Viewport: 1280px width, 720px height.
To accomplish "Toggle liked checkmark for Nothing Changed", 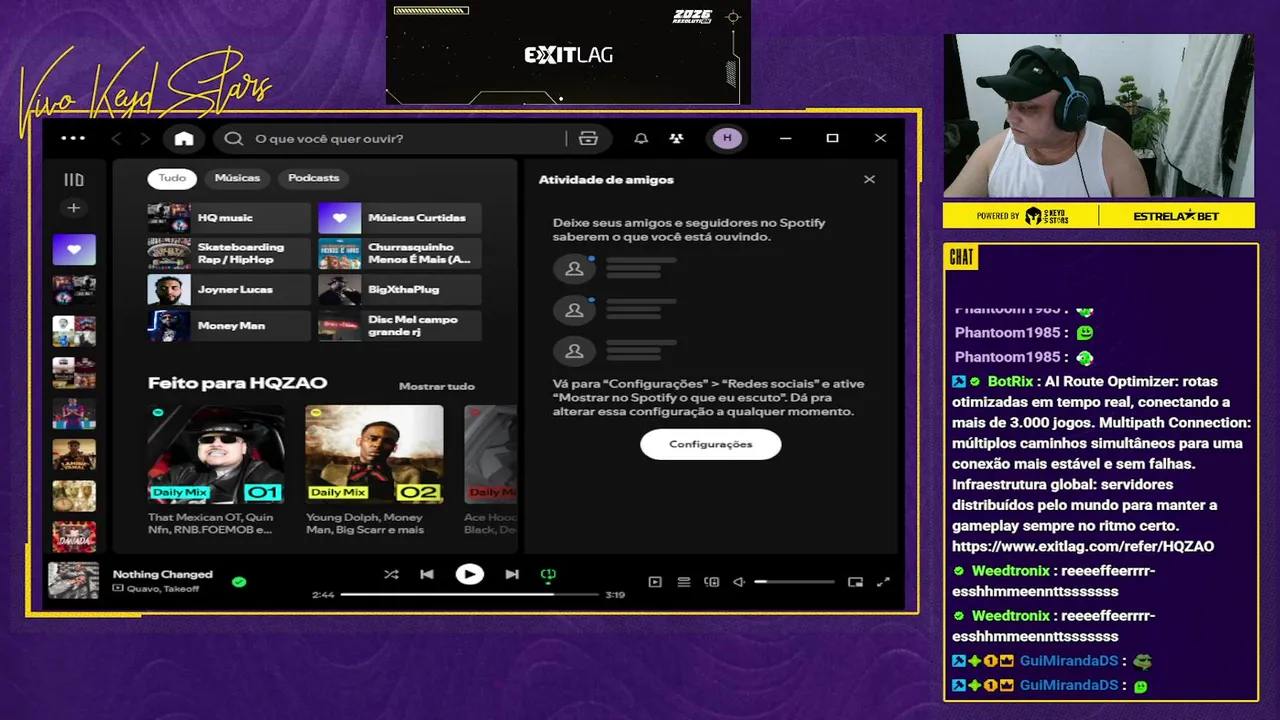I will point(239,581).
